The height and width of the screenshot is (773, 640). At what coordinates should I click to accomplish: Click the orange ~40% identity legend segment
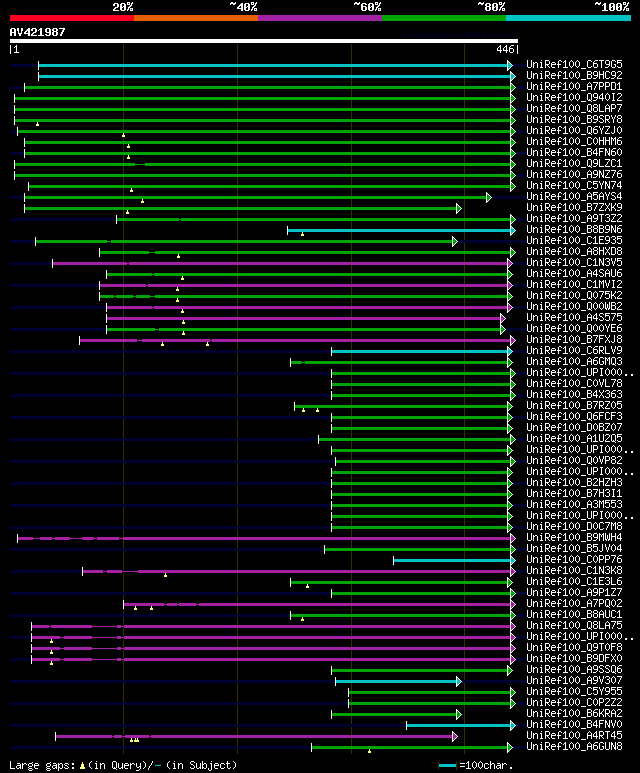tap(196, 18)
